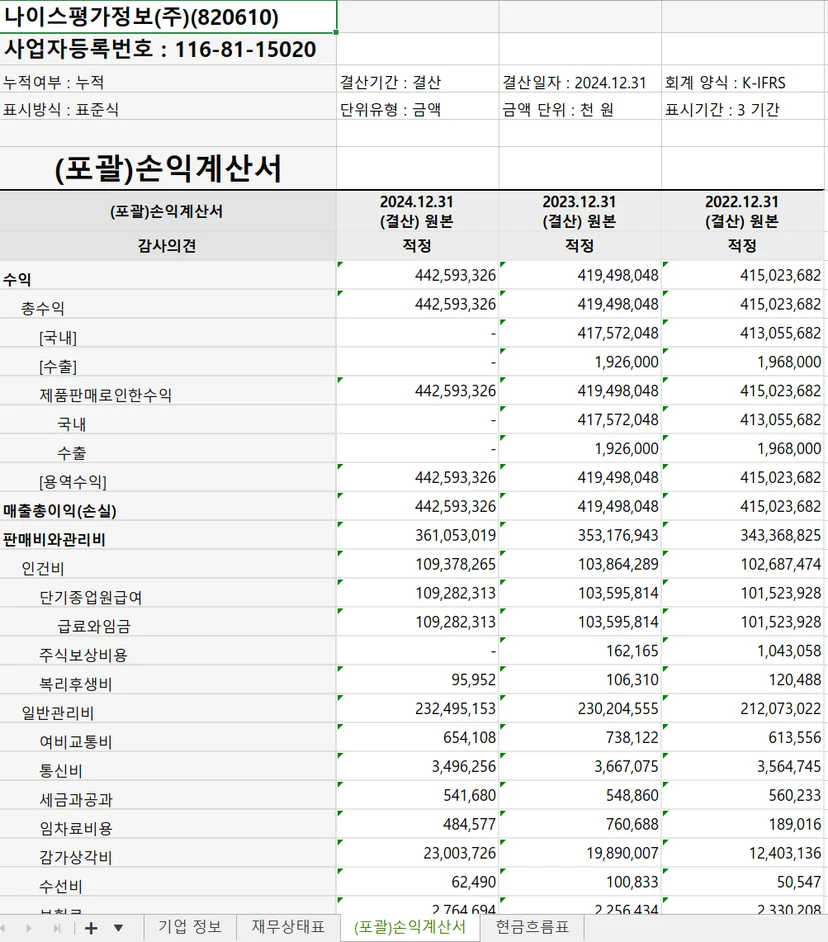Click the 2023 인건비 value 103,864,289

point(580,564)
